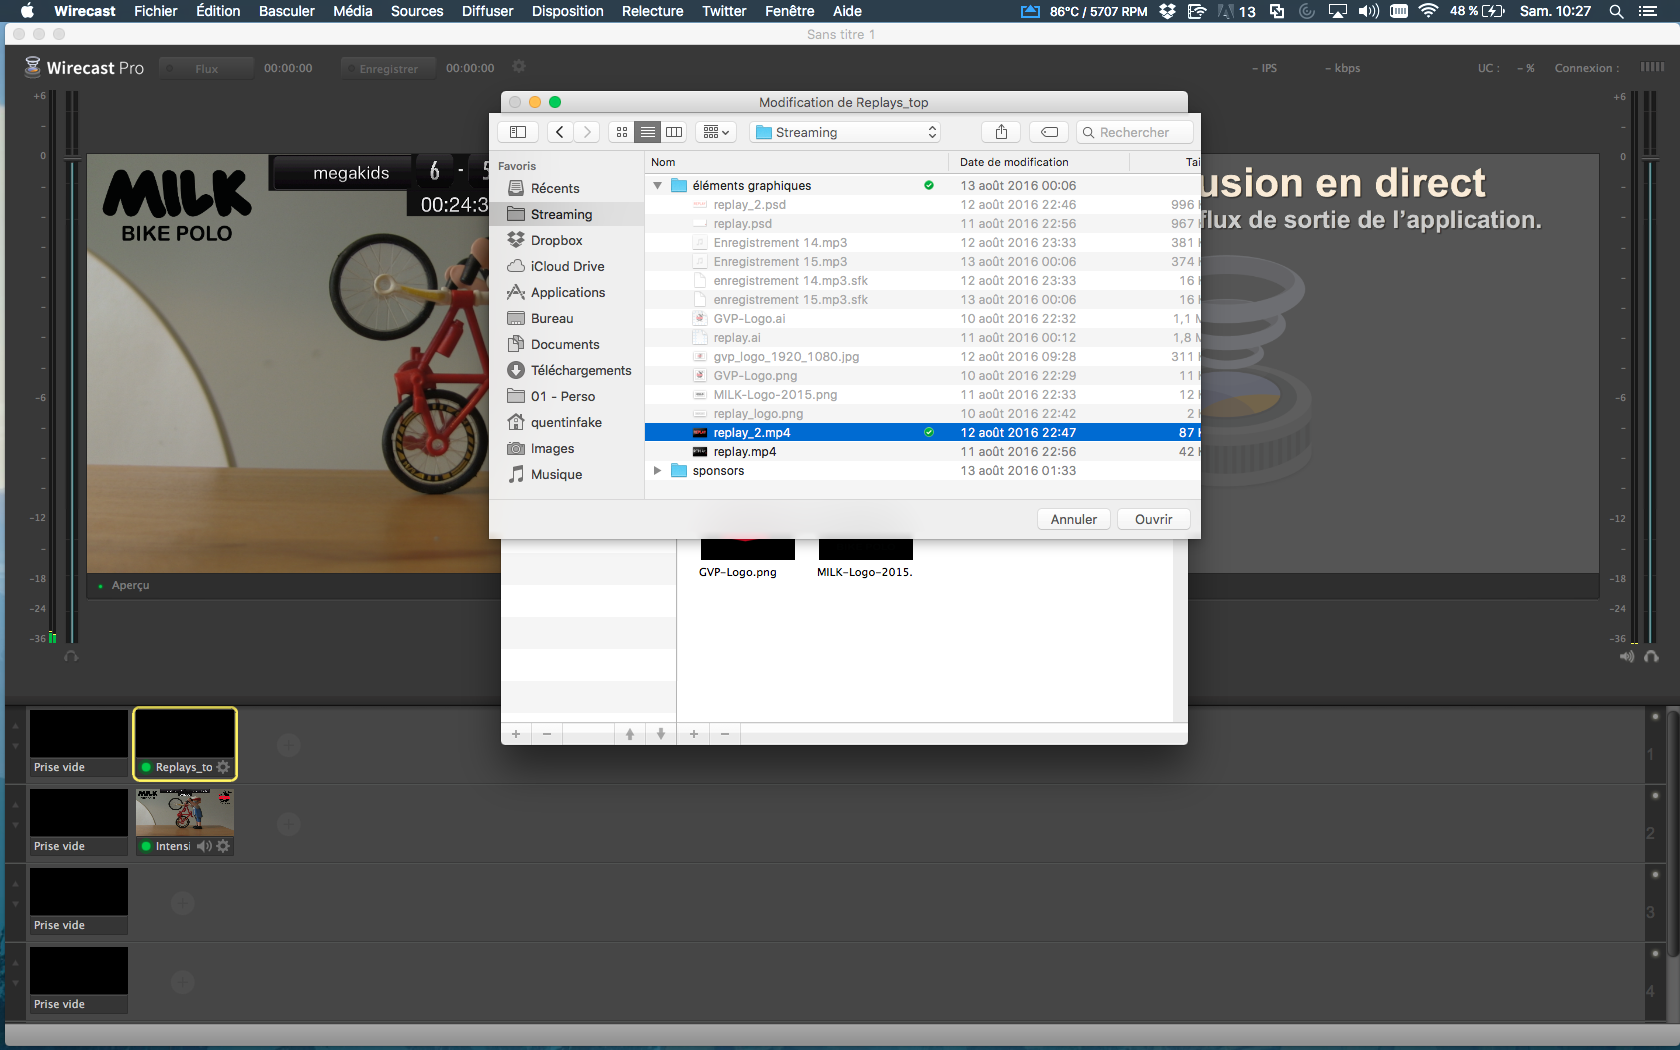Toggle the headphones monitor under left meter

pos(71,656)
